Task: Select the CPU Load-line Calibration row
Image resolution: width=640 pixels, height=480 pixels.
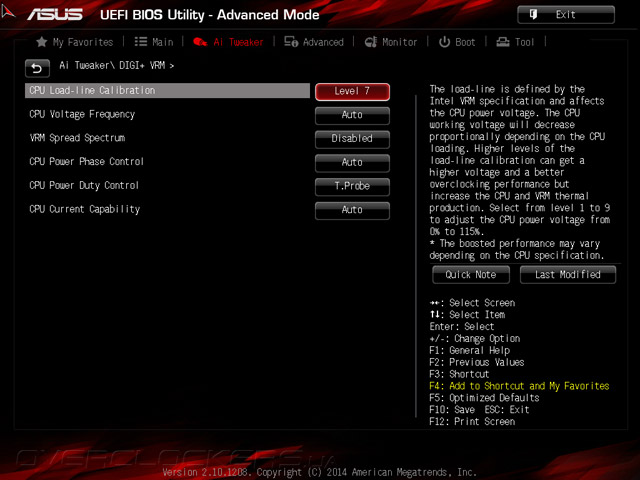Action: point(167,91)
